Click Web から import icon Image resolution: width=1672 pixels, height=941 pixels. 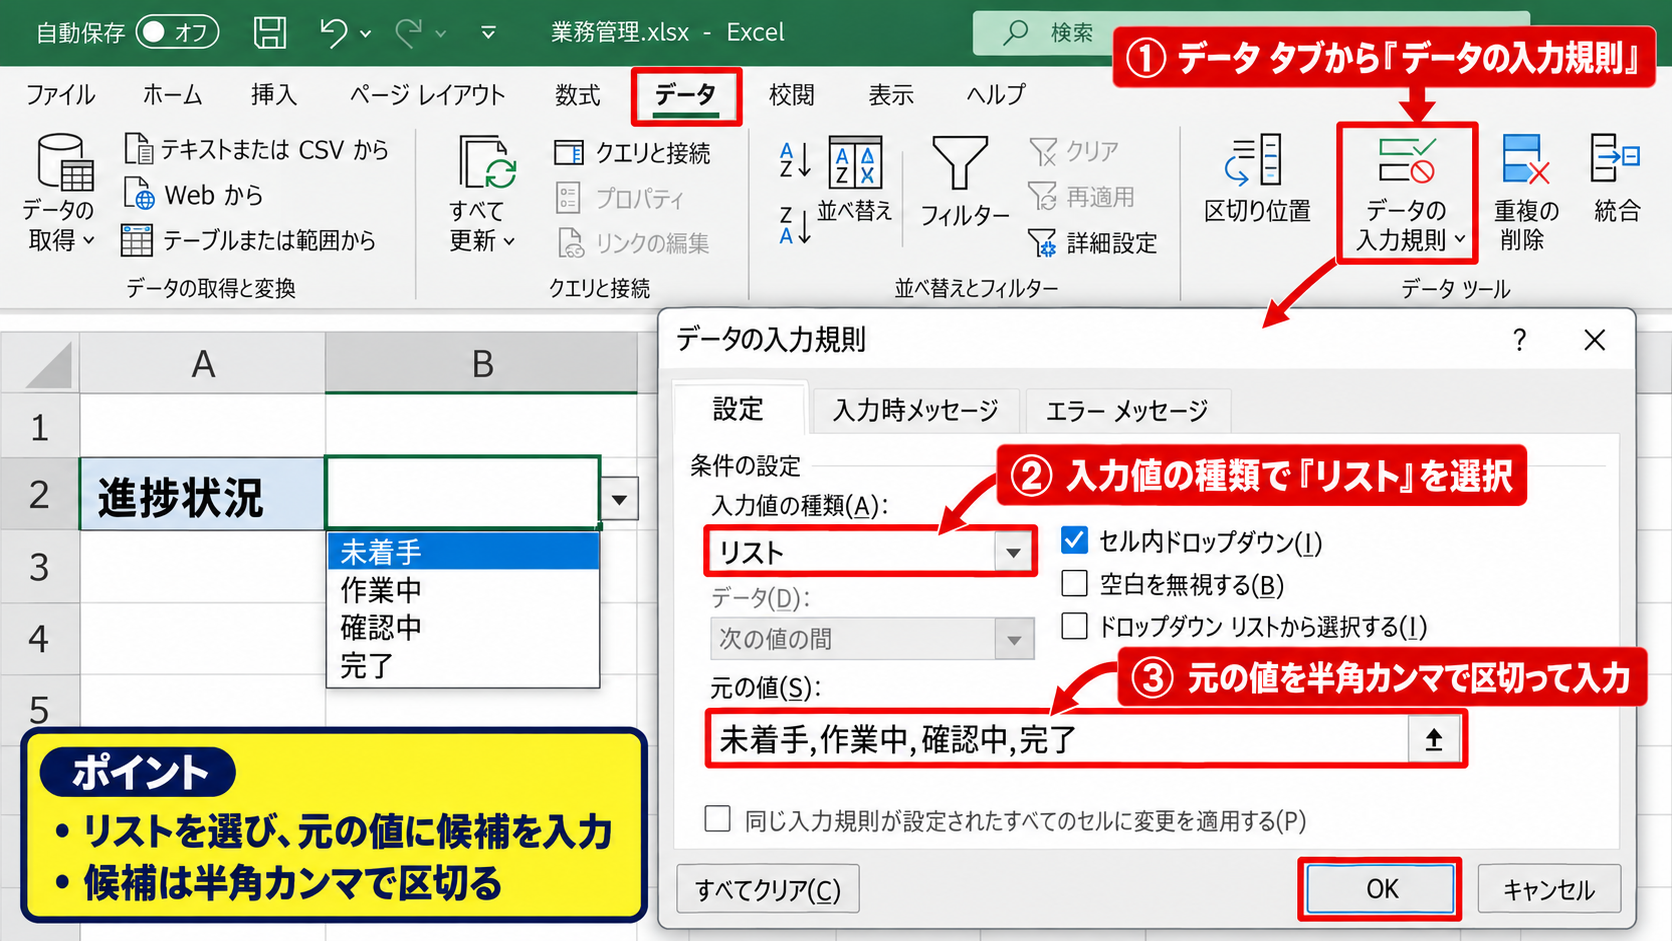138,194
